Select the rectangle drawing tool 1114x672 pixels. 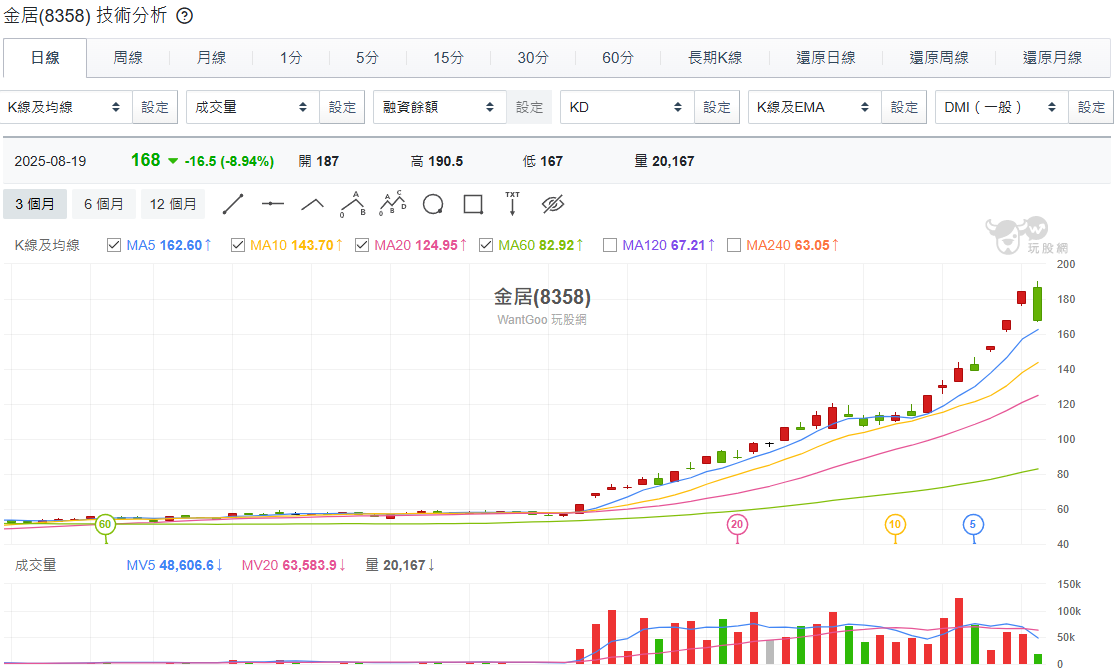click(472, 204)
